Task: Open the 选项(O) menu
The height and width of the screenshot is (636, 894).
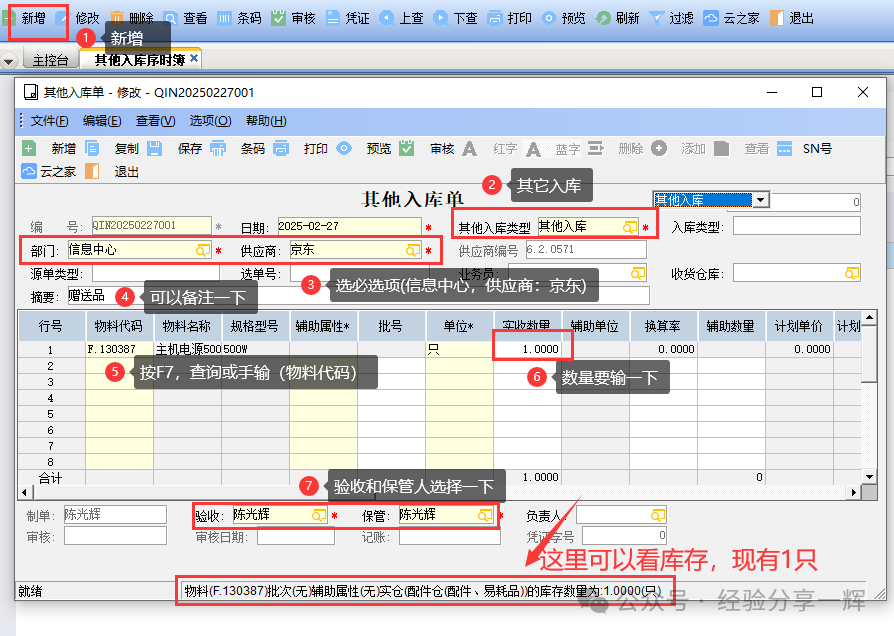Action: (x=210, y=121)
